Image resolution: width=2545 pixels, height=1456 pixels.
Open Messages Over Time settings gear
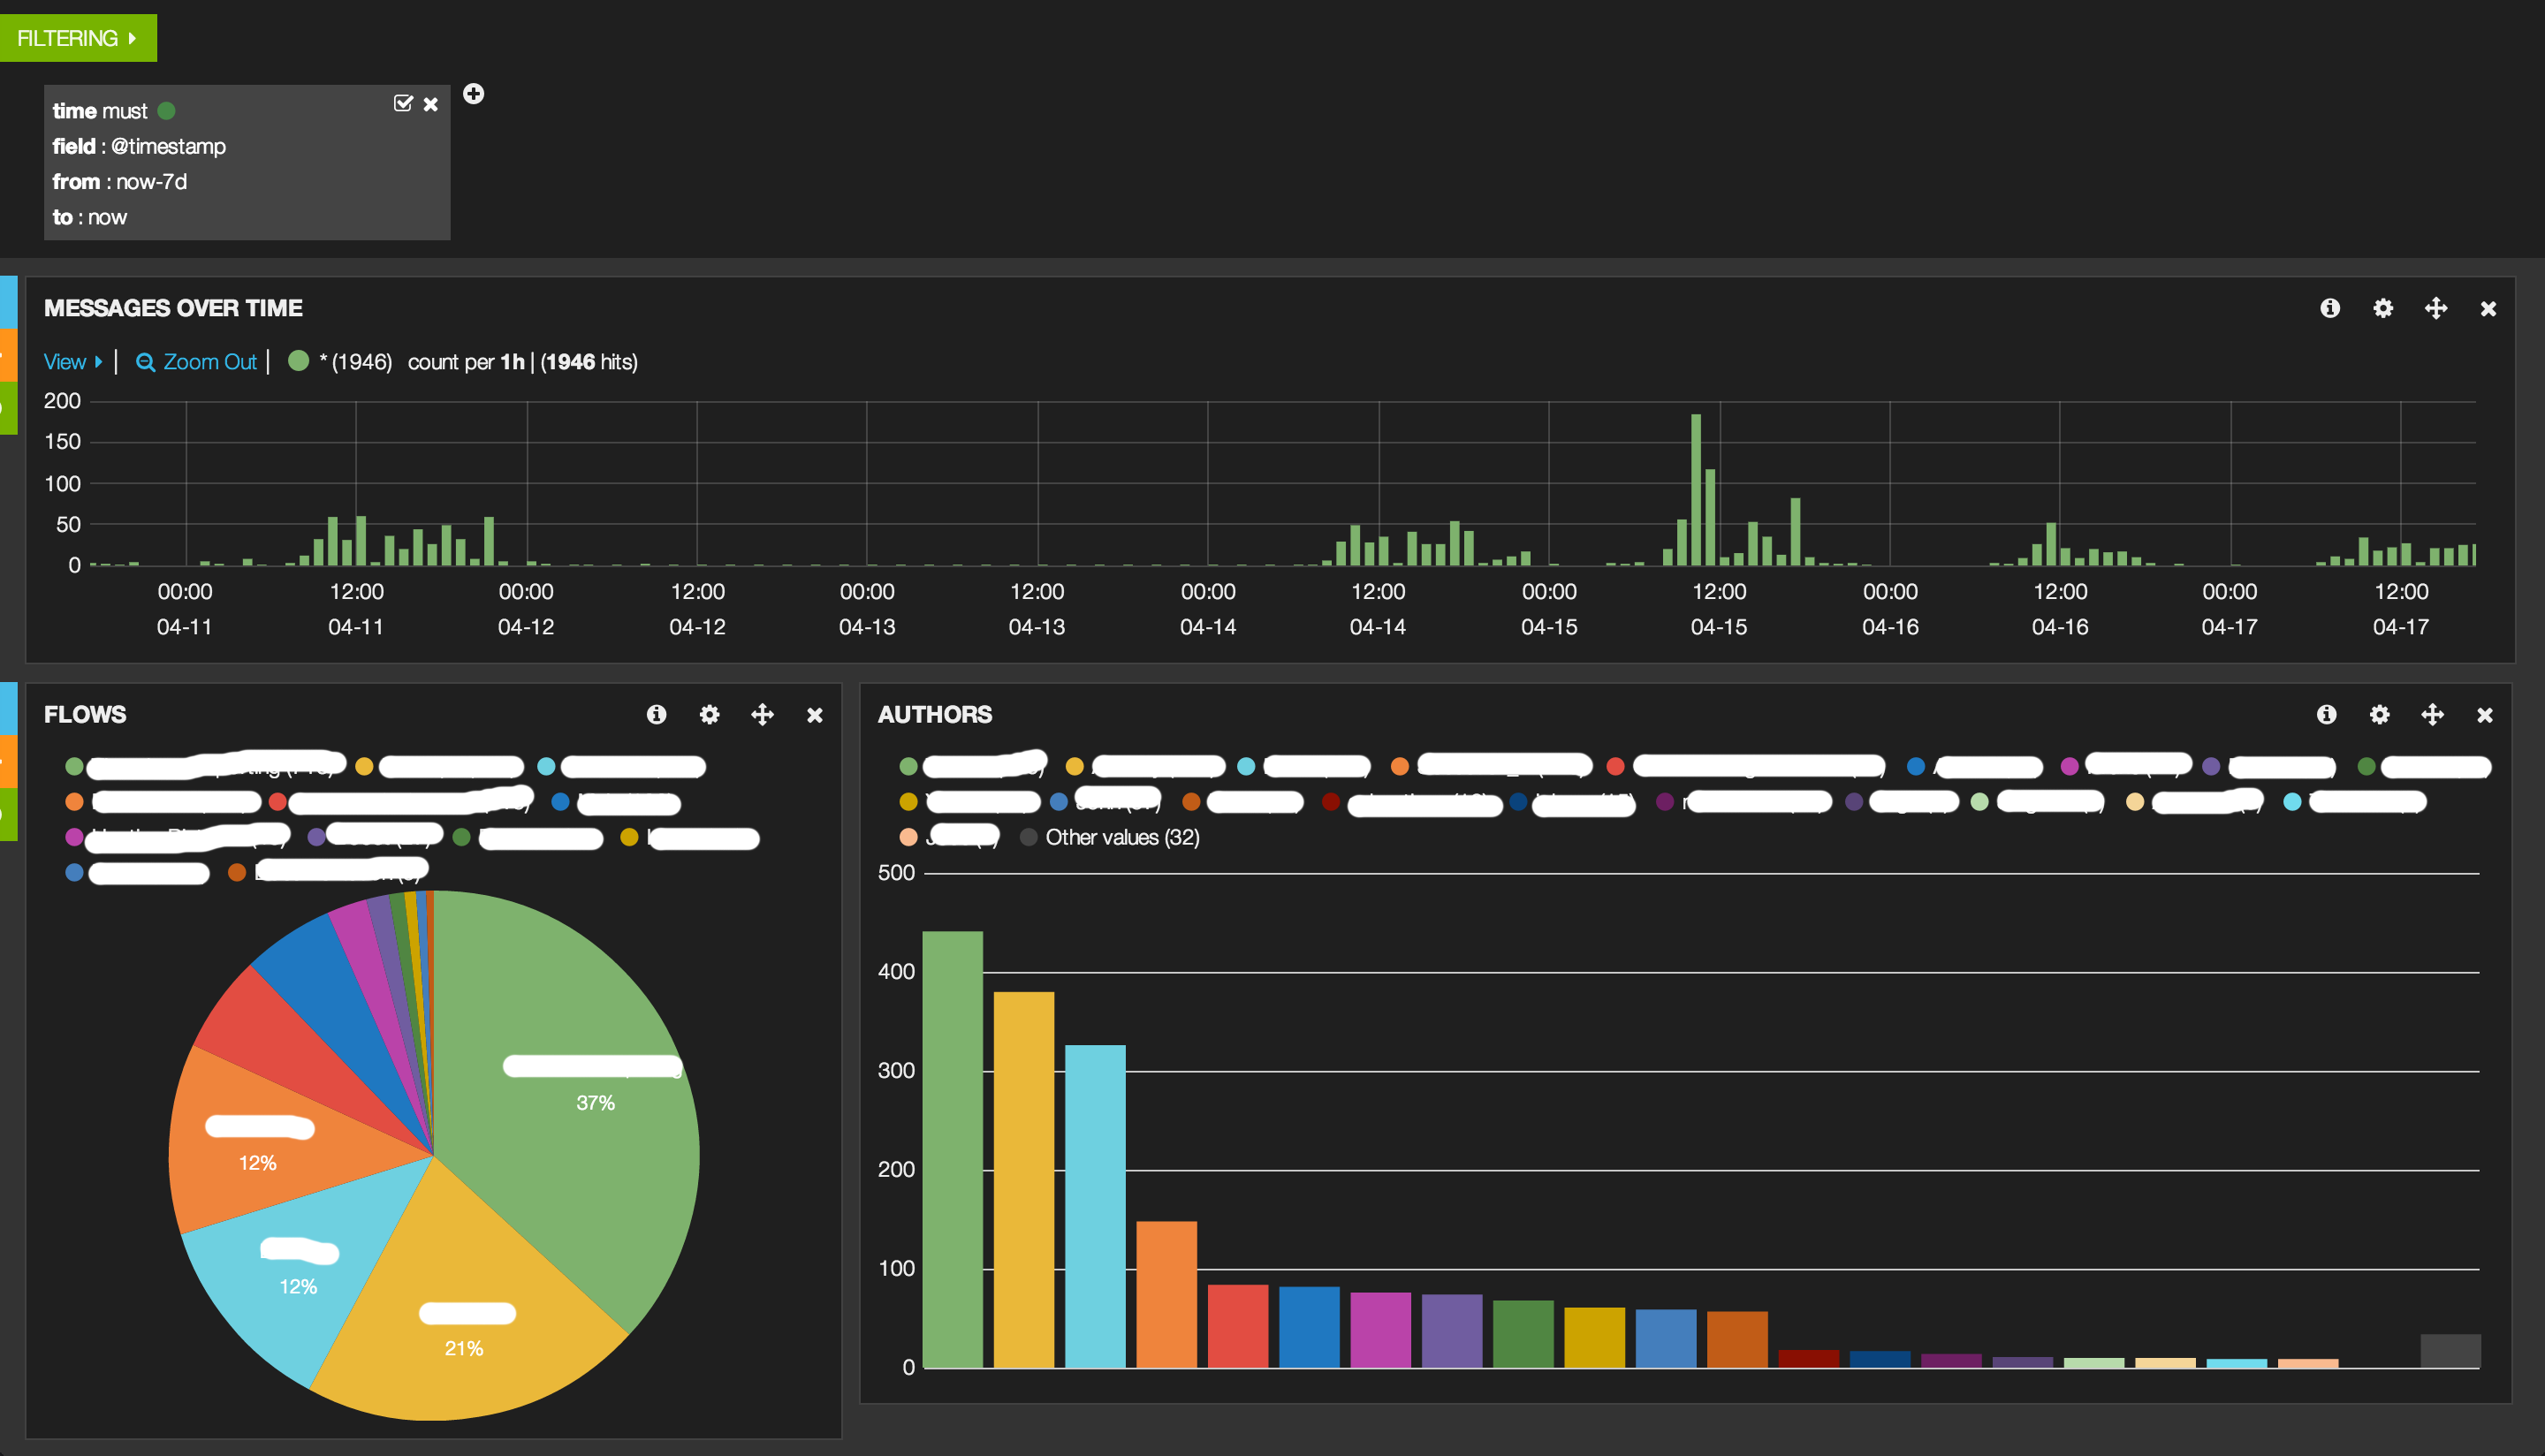(2383, 308)
